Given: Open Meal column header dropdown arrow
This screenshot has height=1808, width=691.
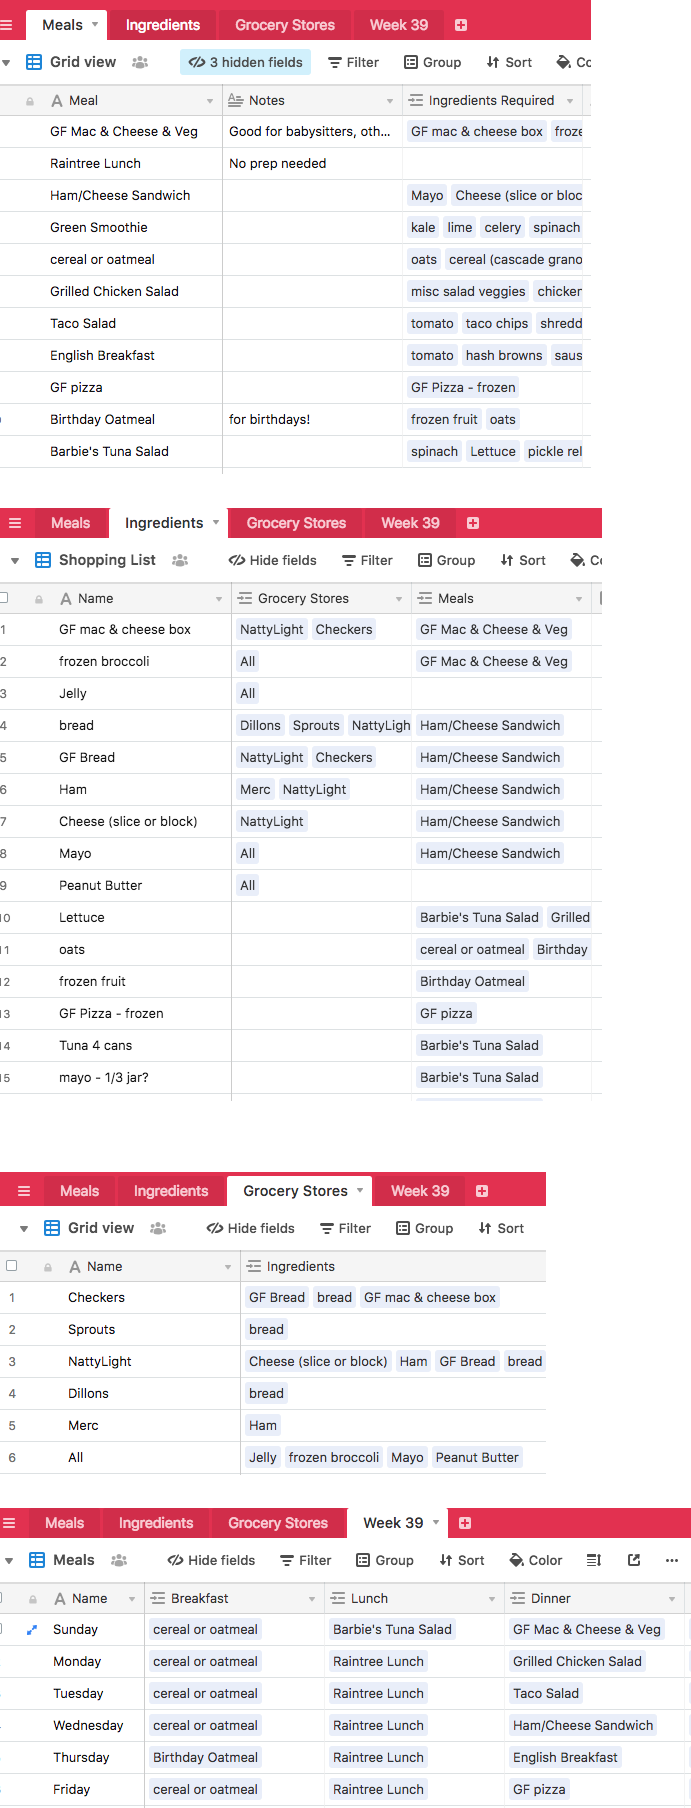Looking at the screenshot, I should tap(210, 101).
